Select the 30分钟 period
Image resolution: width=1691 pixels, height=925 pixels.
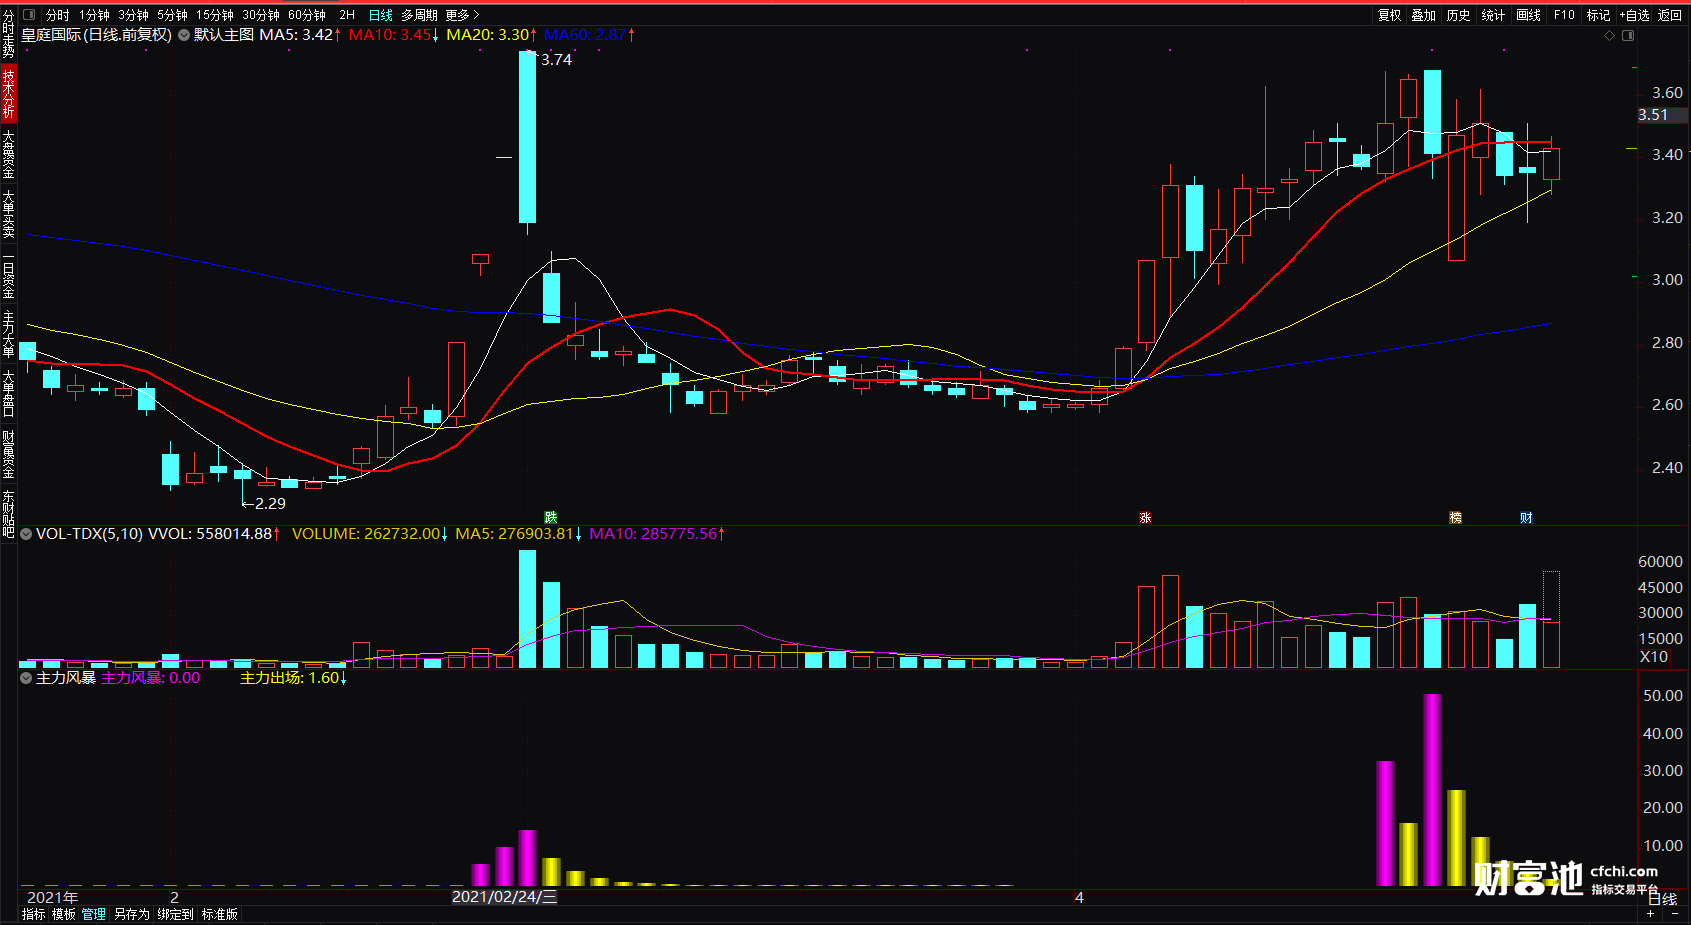pos(261,15)
